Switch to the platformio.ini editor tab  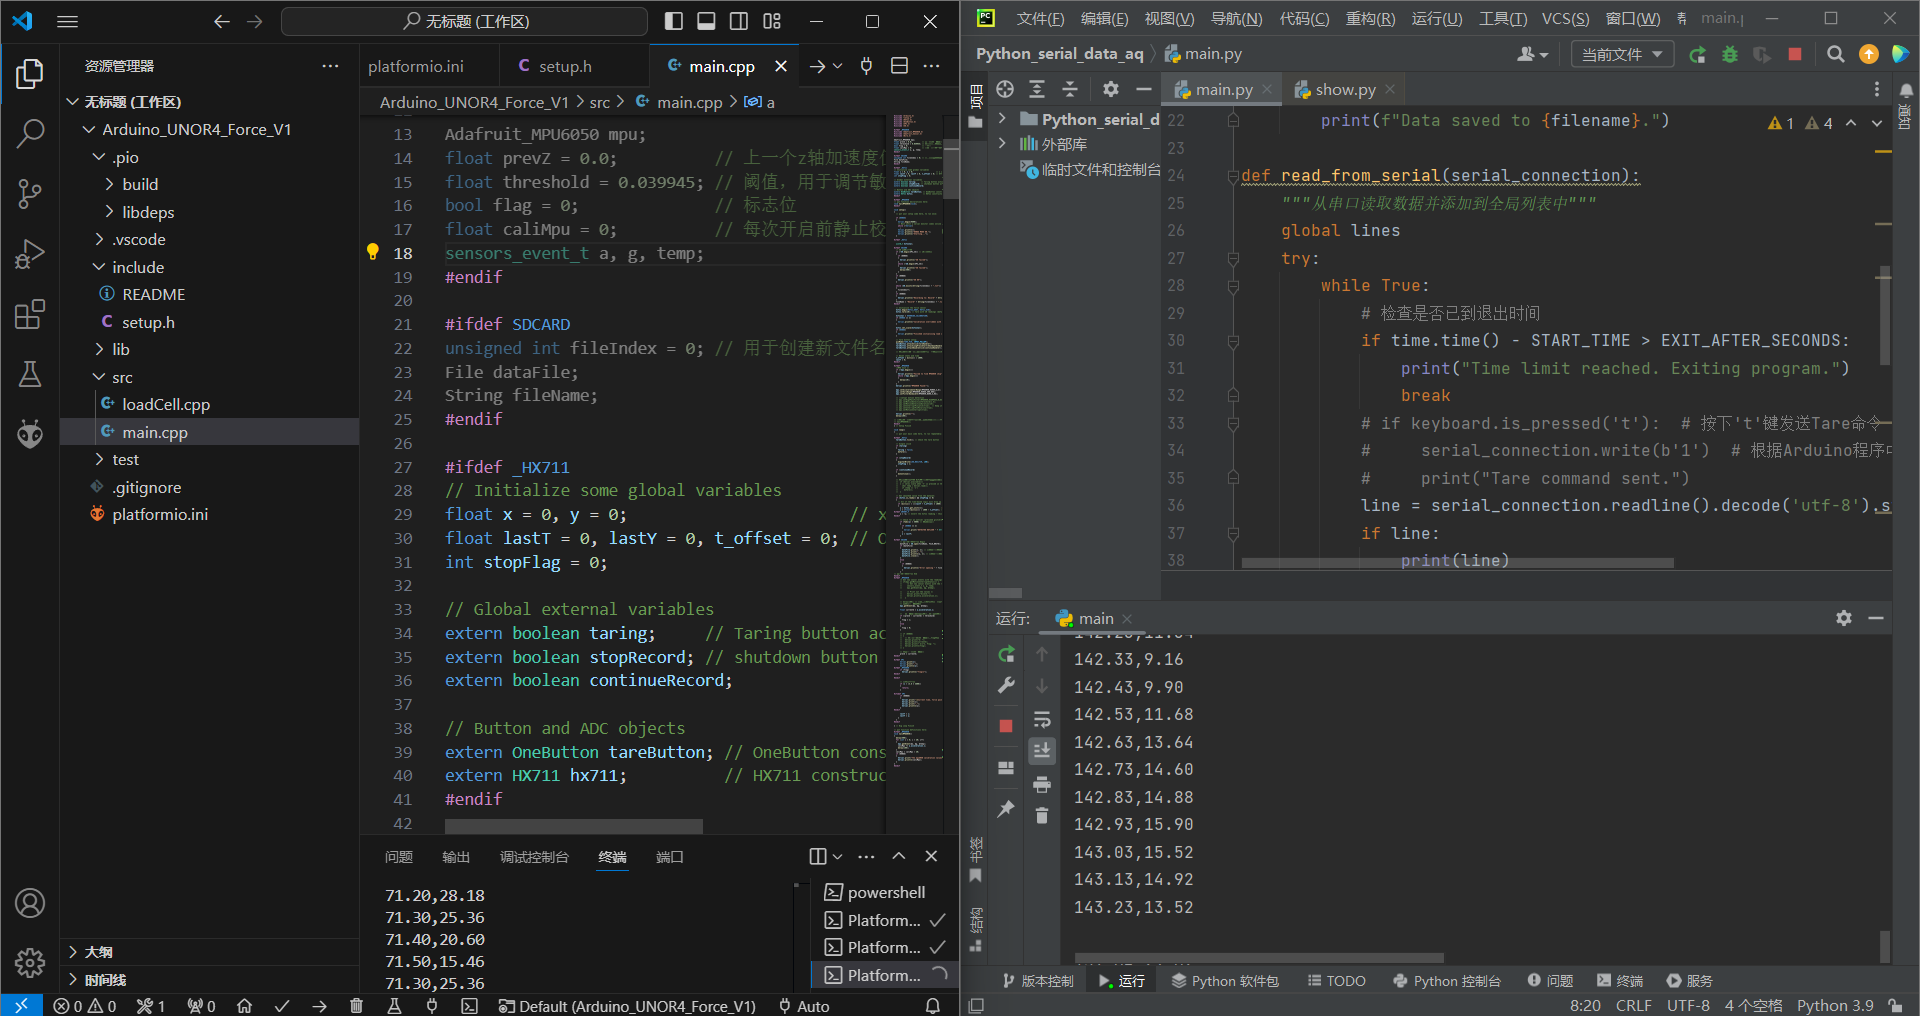pos(416,66)
